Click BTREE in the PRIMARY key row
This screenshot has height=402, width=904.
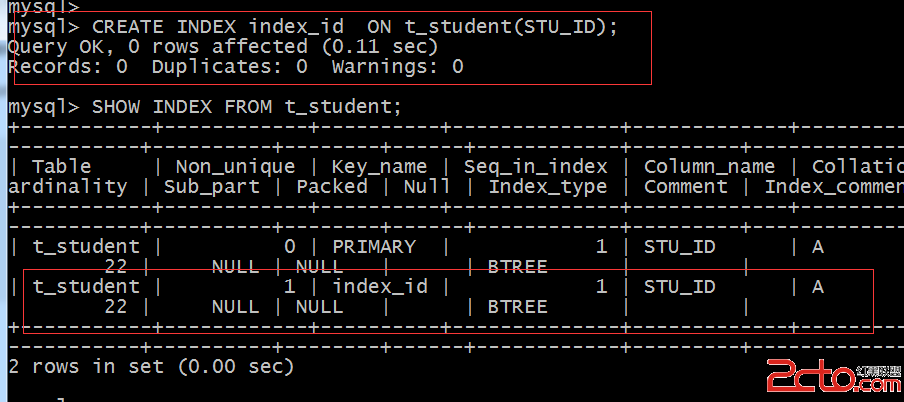point(517,267)
